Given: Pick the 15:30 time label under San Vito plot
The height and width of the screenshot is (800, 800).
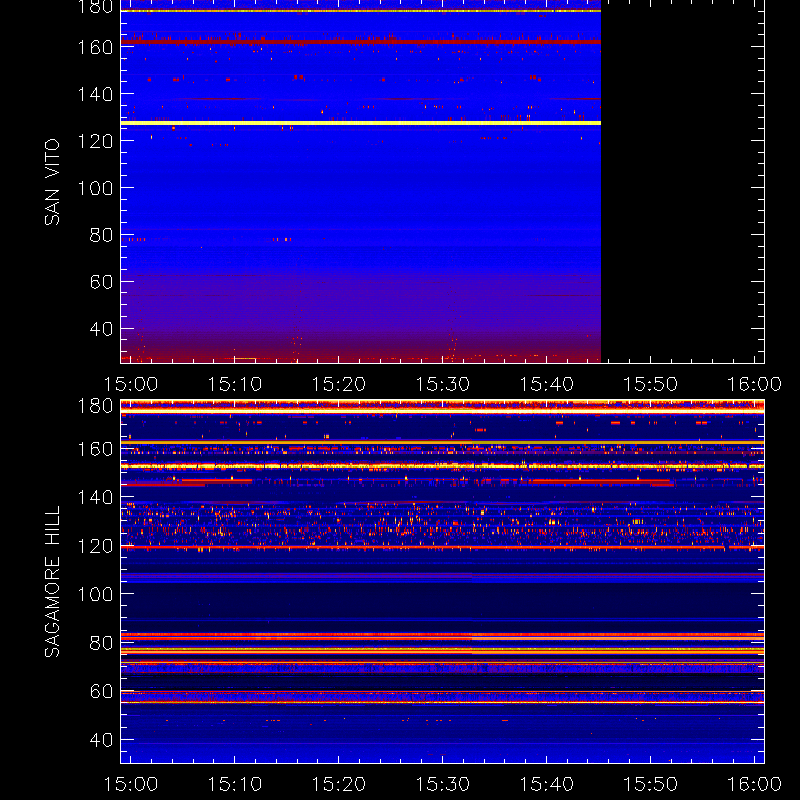Looking at the screenshot, I should coord(442,384).
